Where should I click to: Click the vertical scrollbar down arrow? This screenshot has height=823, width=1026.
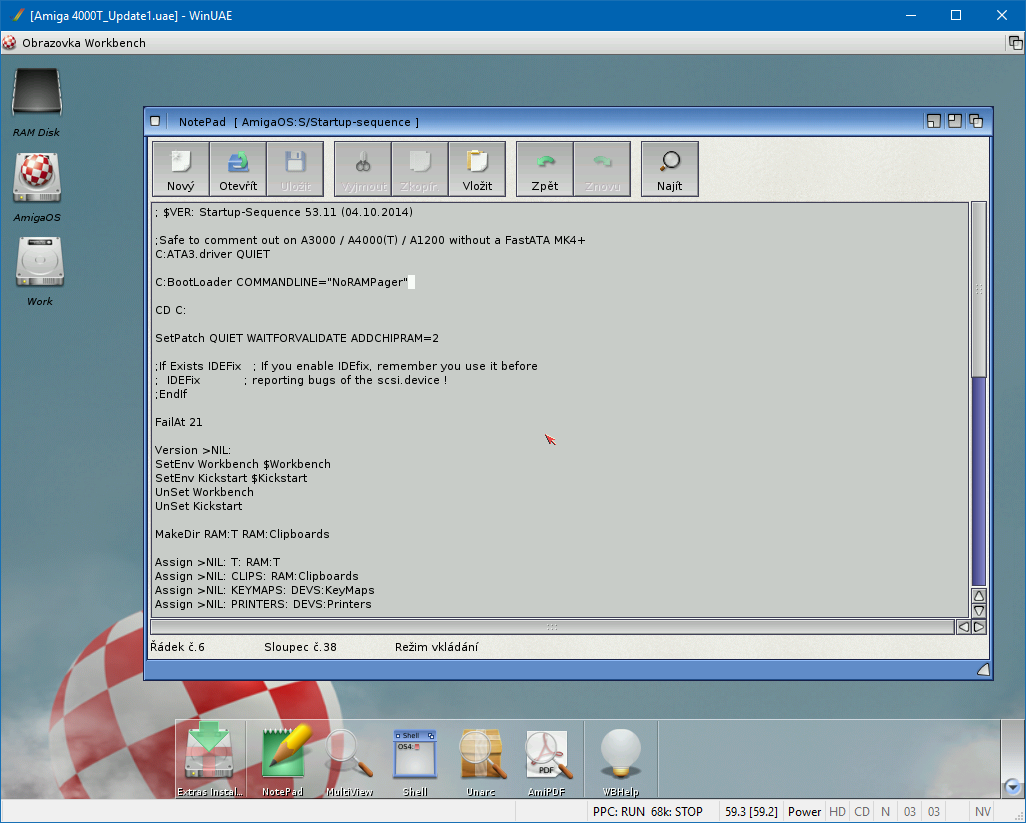979,610
